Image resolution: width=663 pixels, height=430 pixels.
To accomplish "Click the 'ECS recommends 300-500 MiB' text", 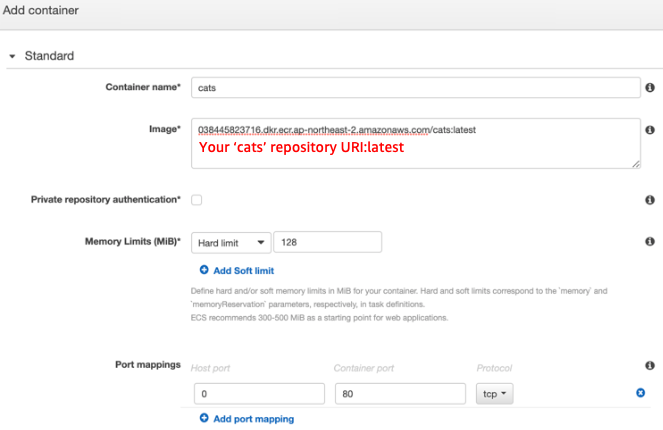I will tap(319, 318).
